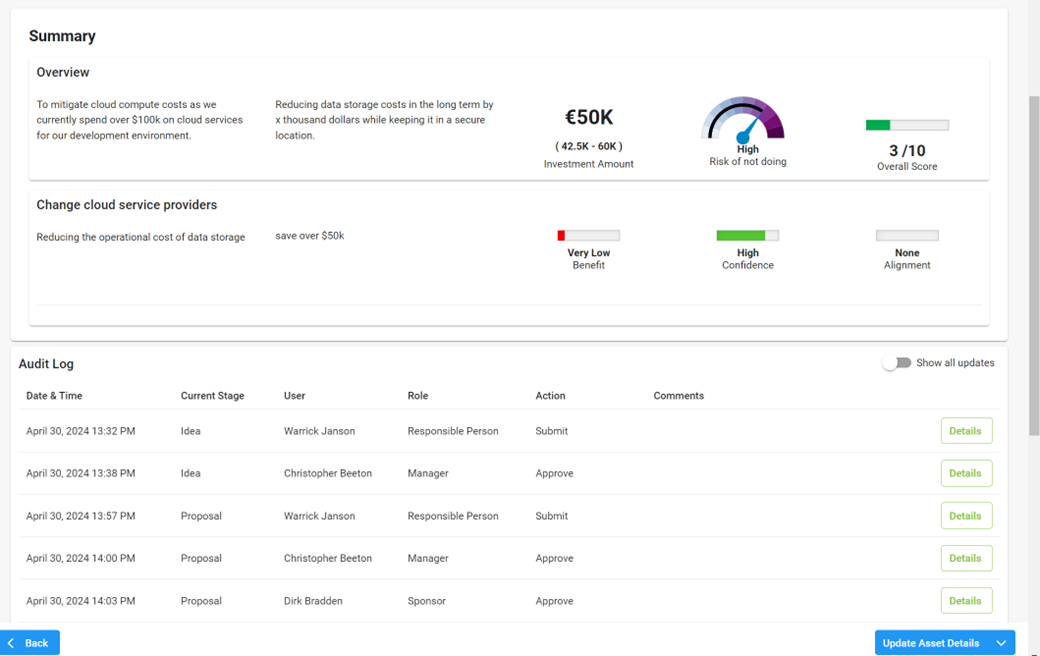Image resolution: width=1040 pixels, height=656 pixels.
Task: Click the Overall Score progress bar
Action: pos(907,124)
